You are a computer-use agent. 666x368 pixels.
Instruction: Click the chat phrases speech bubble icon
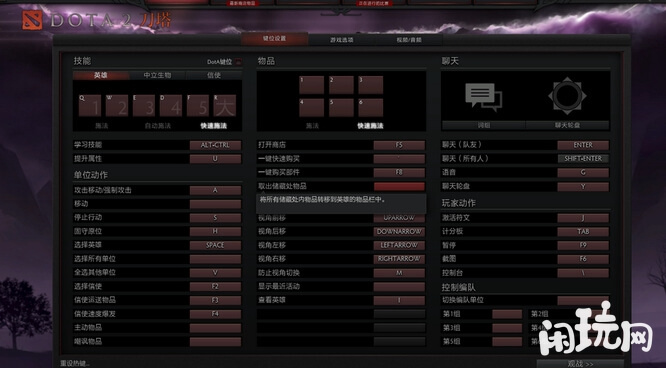point(484,97)
